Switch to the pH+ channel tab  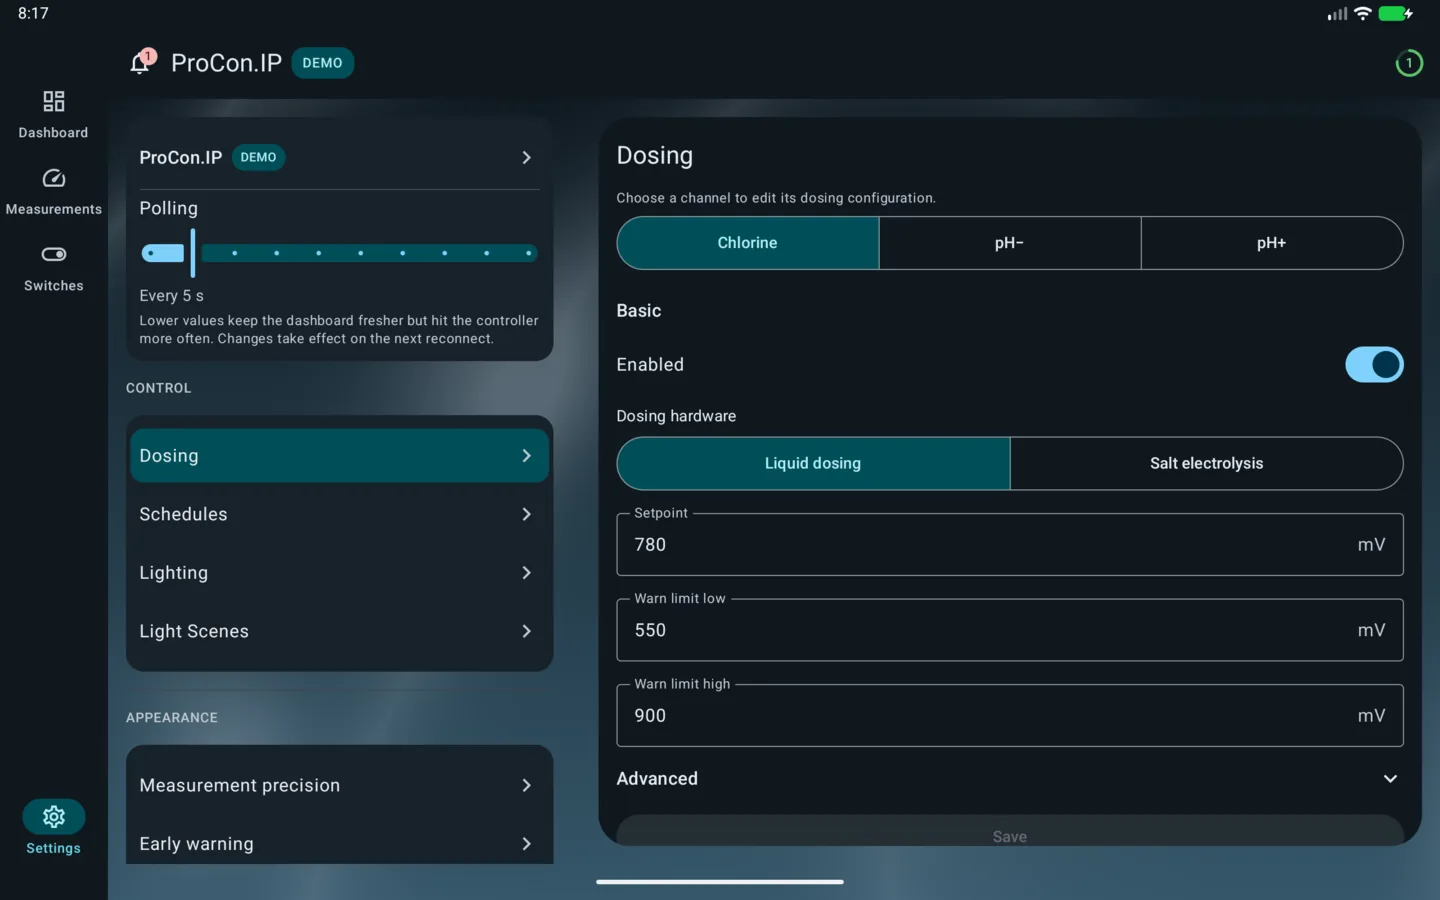point(1271,243)
